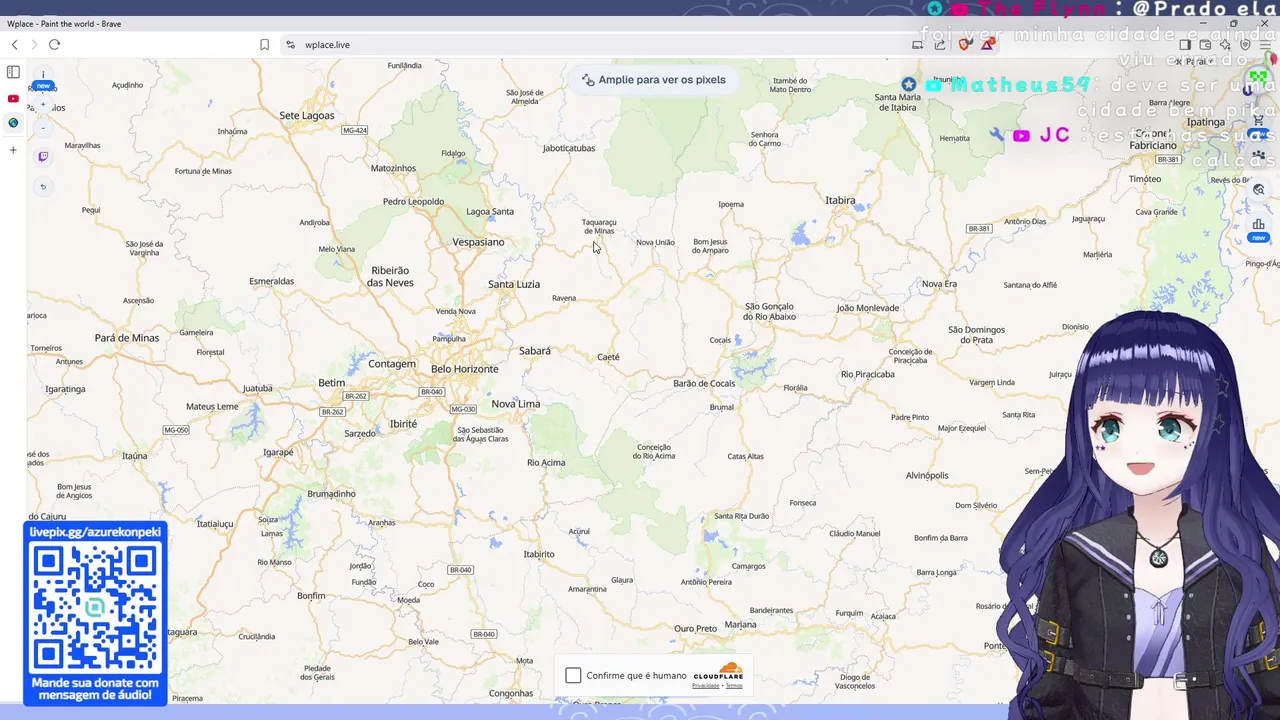This screenshot has height=720, width=1280.
Task: Open the Twitch icon on the map
Action: (43, 157)
